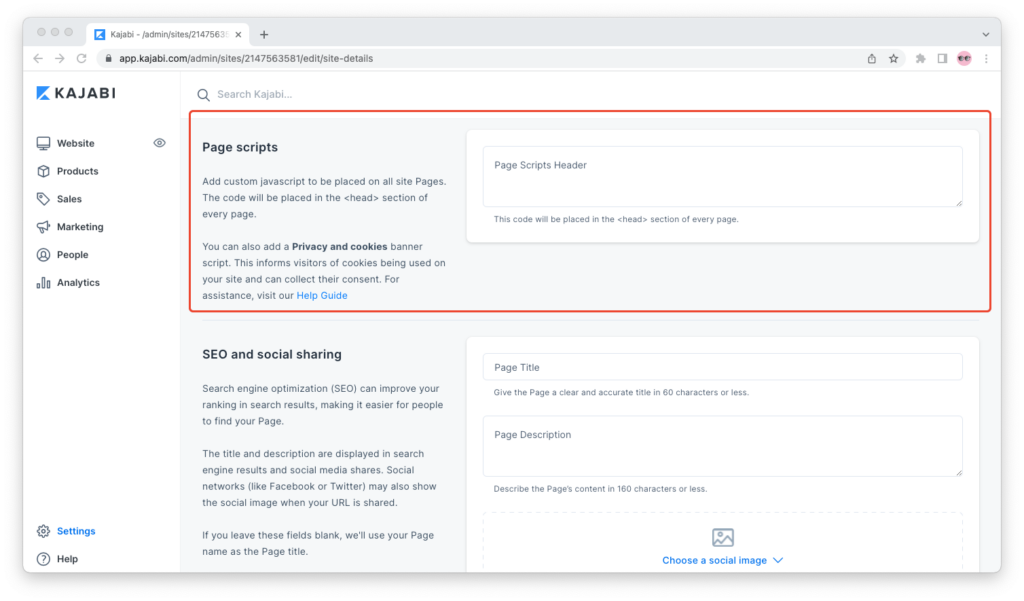Image resolution: width=1024 pixels, height=601 pixels.
Task: Click the bold Privacy and cookies text
Action: tap(340, 247)
